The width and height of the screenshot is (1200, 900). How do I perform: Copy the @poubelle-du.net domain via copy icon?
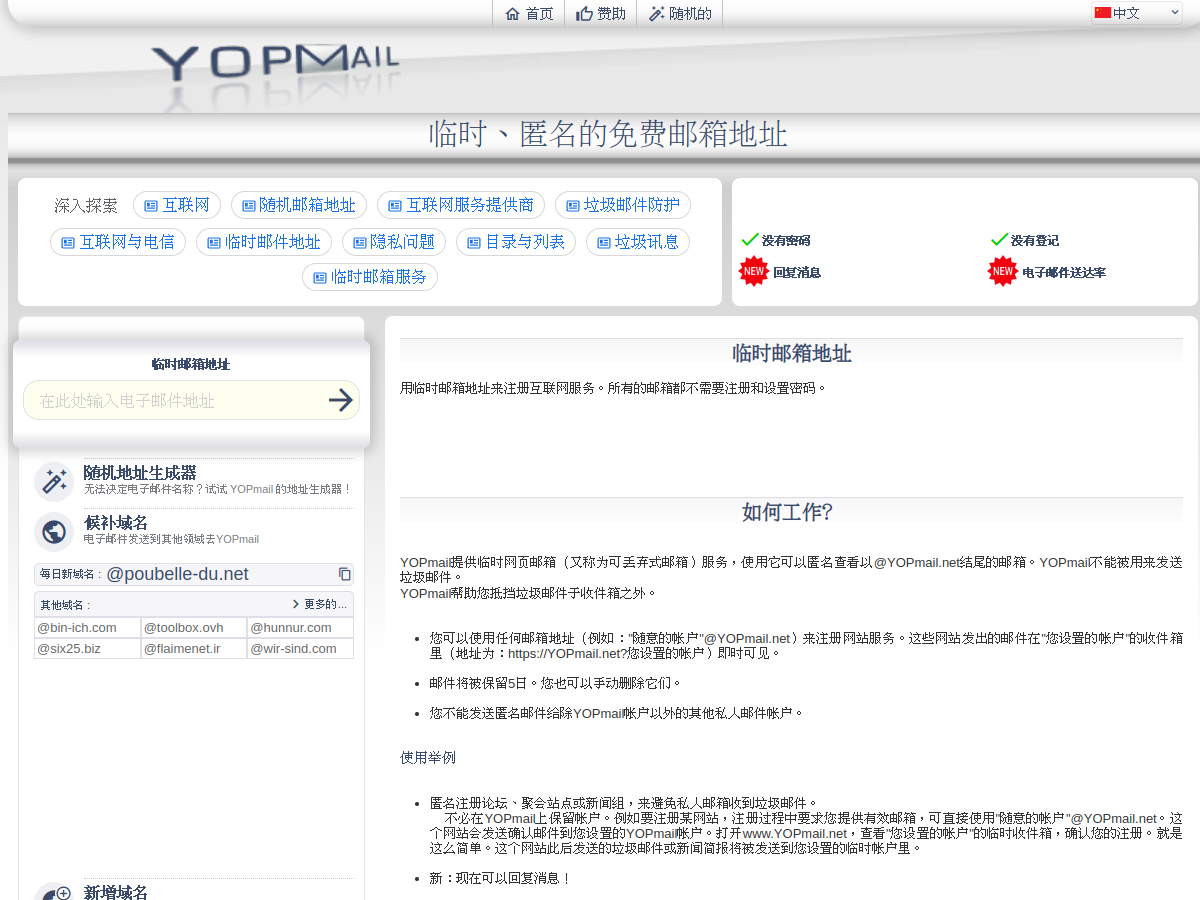tap(345, 574)
